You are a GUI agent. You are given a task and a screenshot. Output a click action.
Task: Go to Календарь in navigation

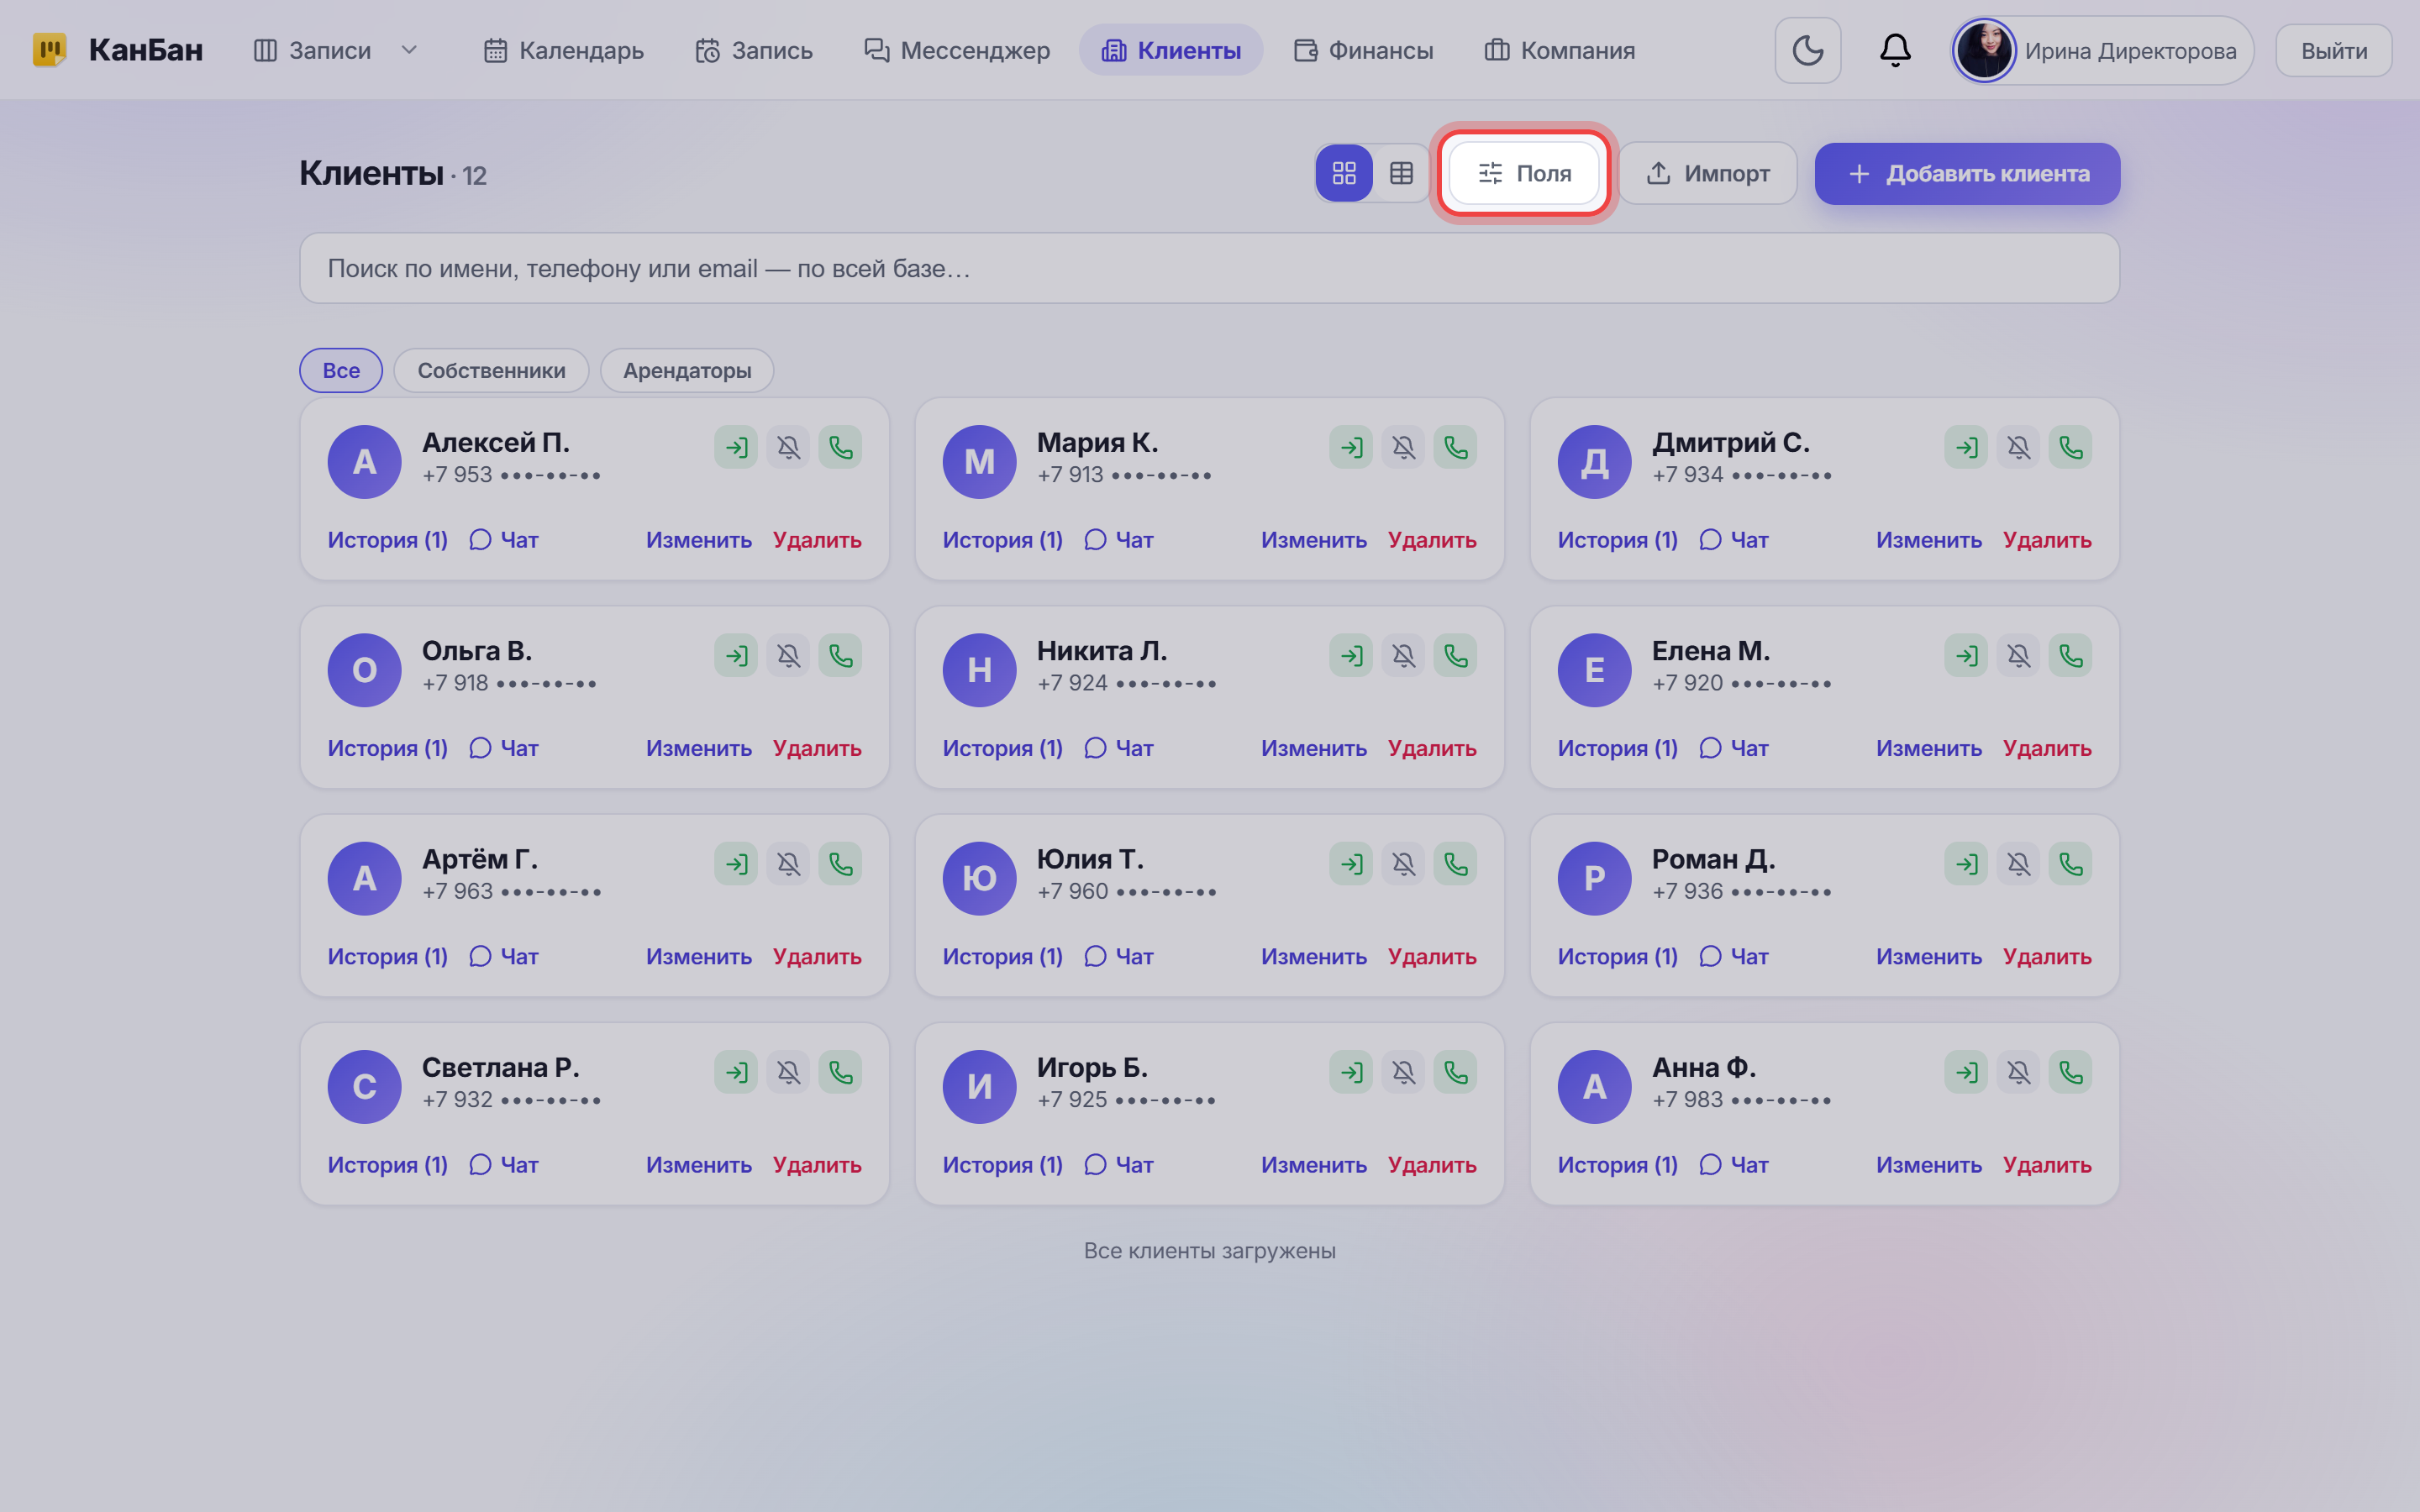(x=564, y=50)
